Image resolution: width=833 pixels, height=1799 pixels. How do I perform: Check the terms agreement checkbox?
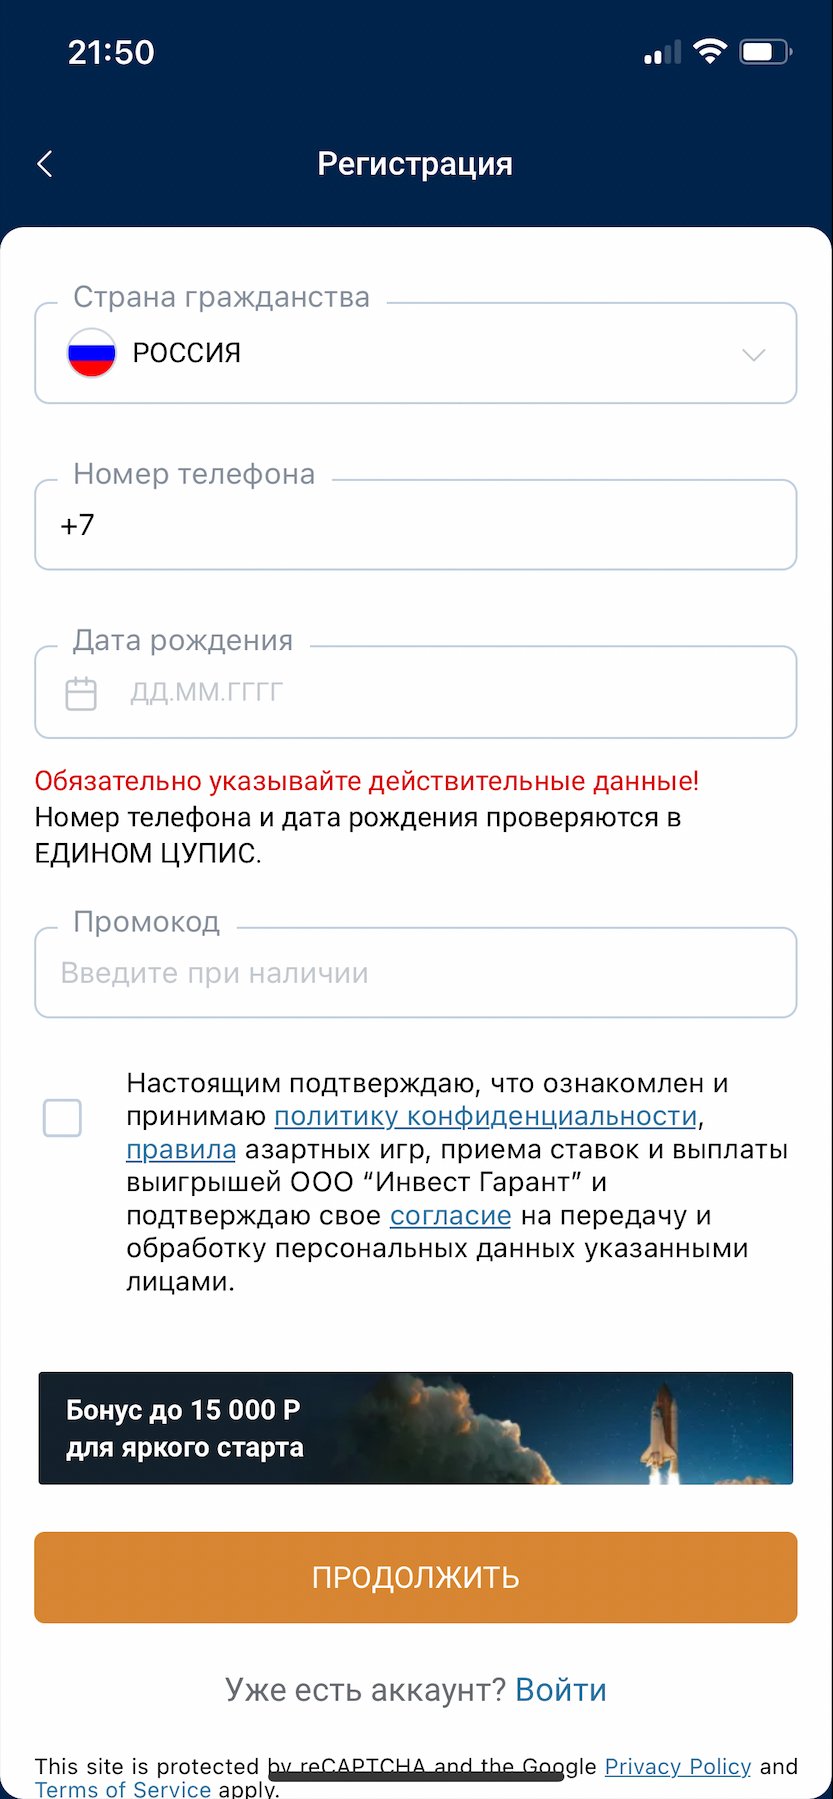(x=62, y=1117)
